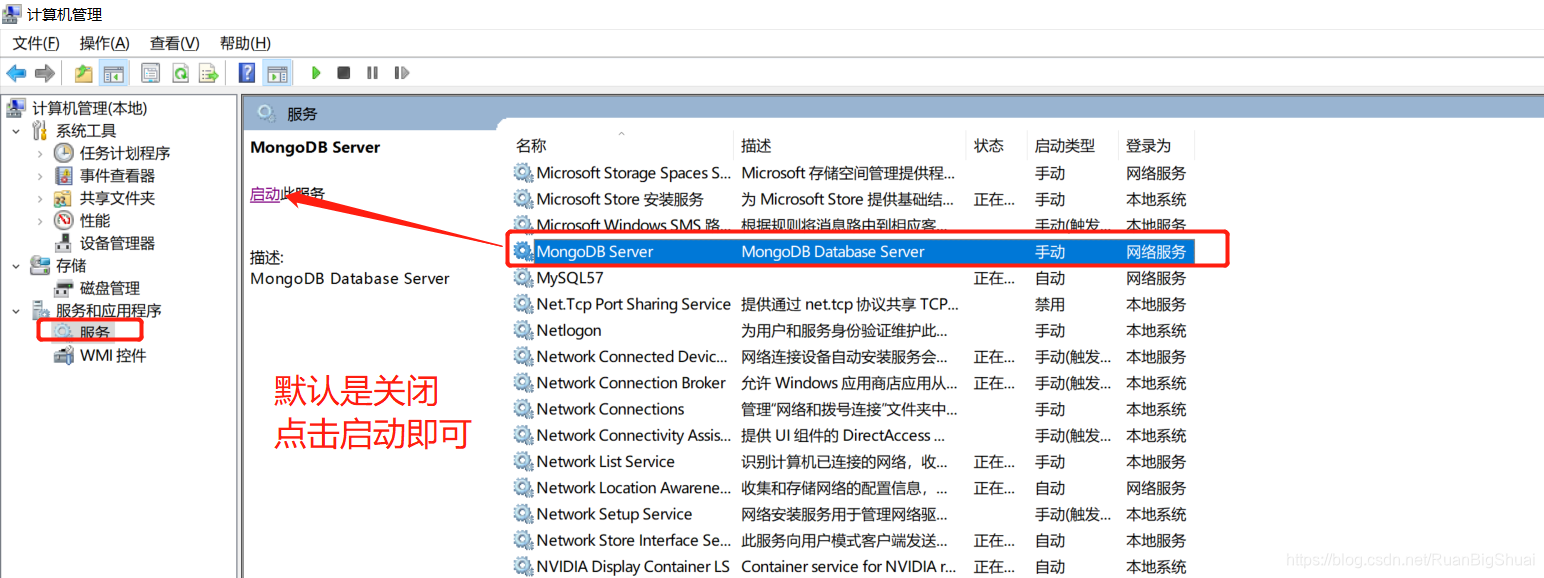Collapse the 存储 tree node
The height and width of the screenshot is (578, 1544).
click(x=16, y=266)
